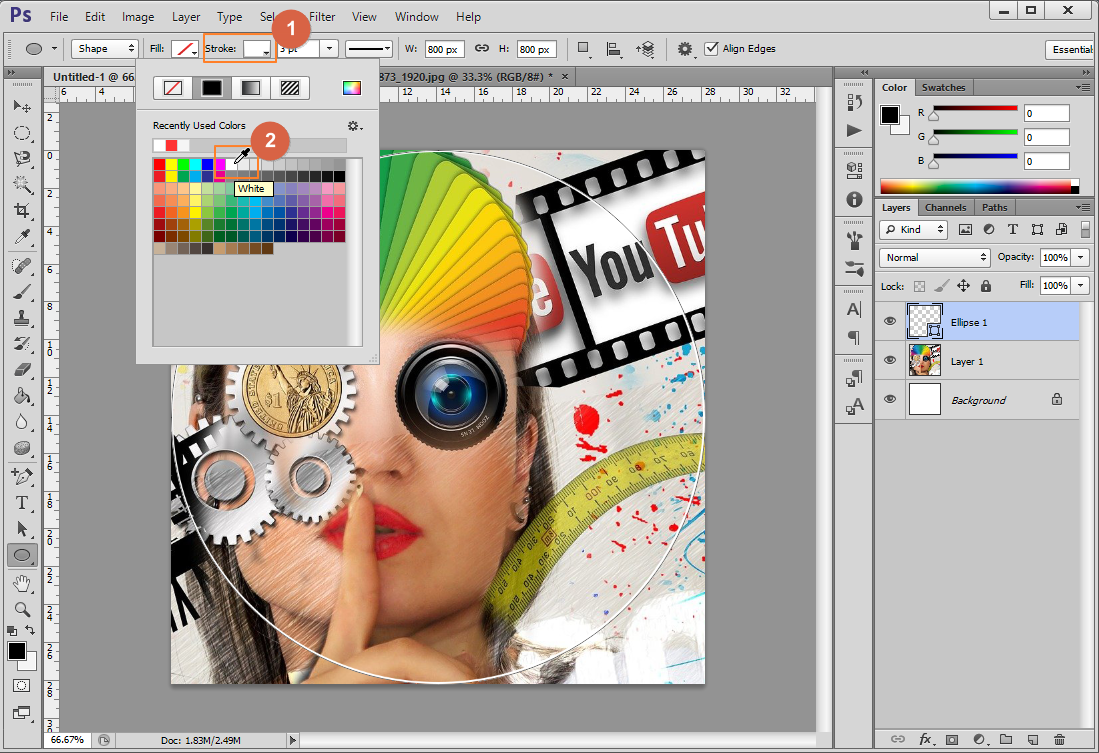Hide the Layer 1 layer
Viewport: 1099px width, 753px height.
coord(889,360)
